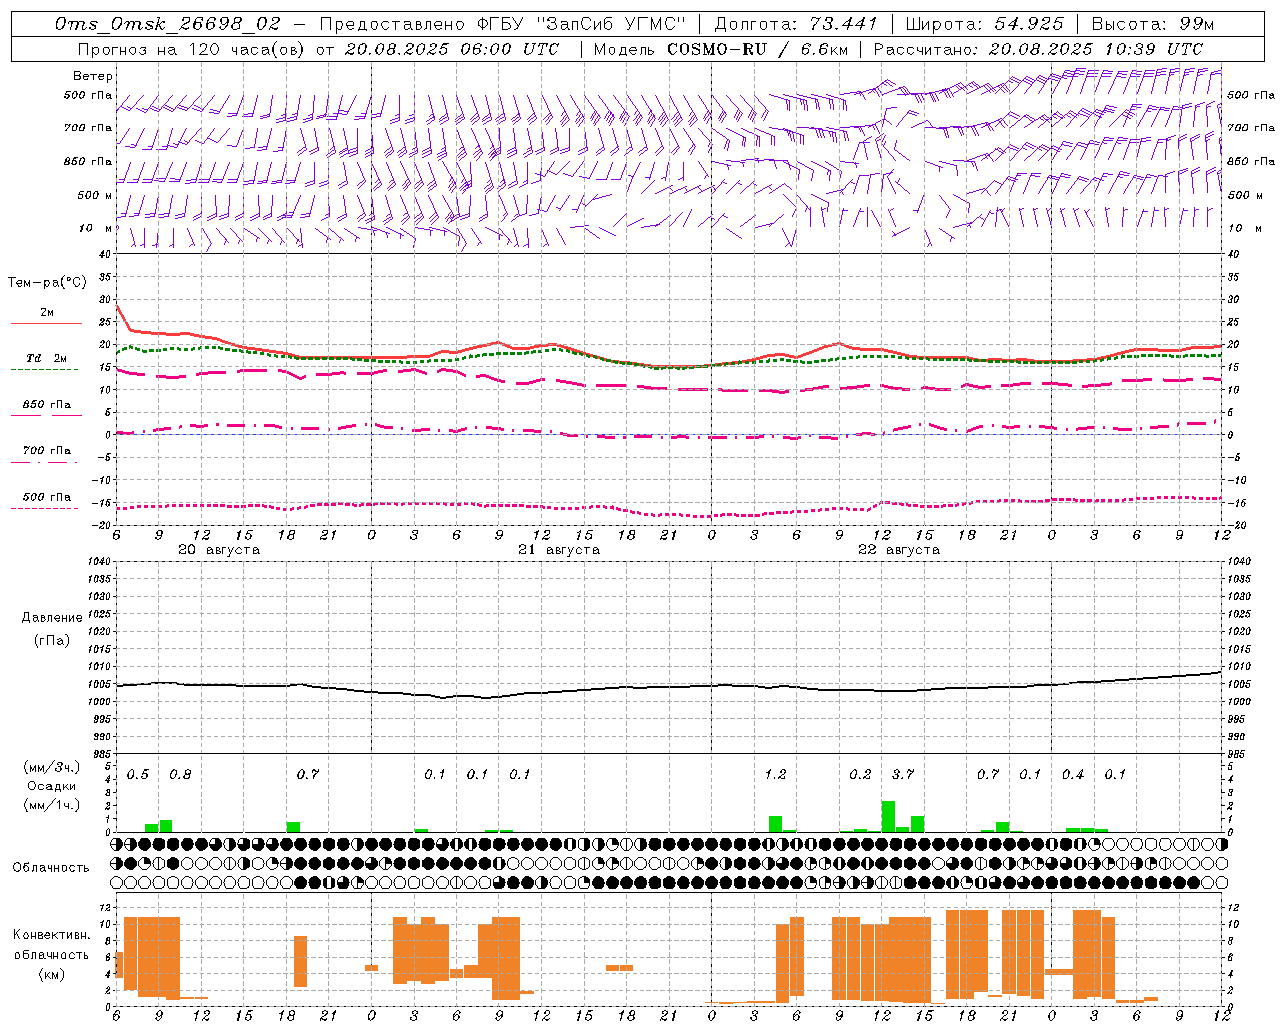Click the 0.8 precipitation total value

coord(180,774)
